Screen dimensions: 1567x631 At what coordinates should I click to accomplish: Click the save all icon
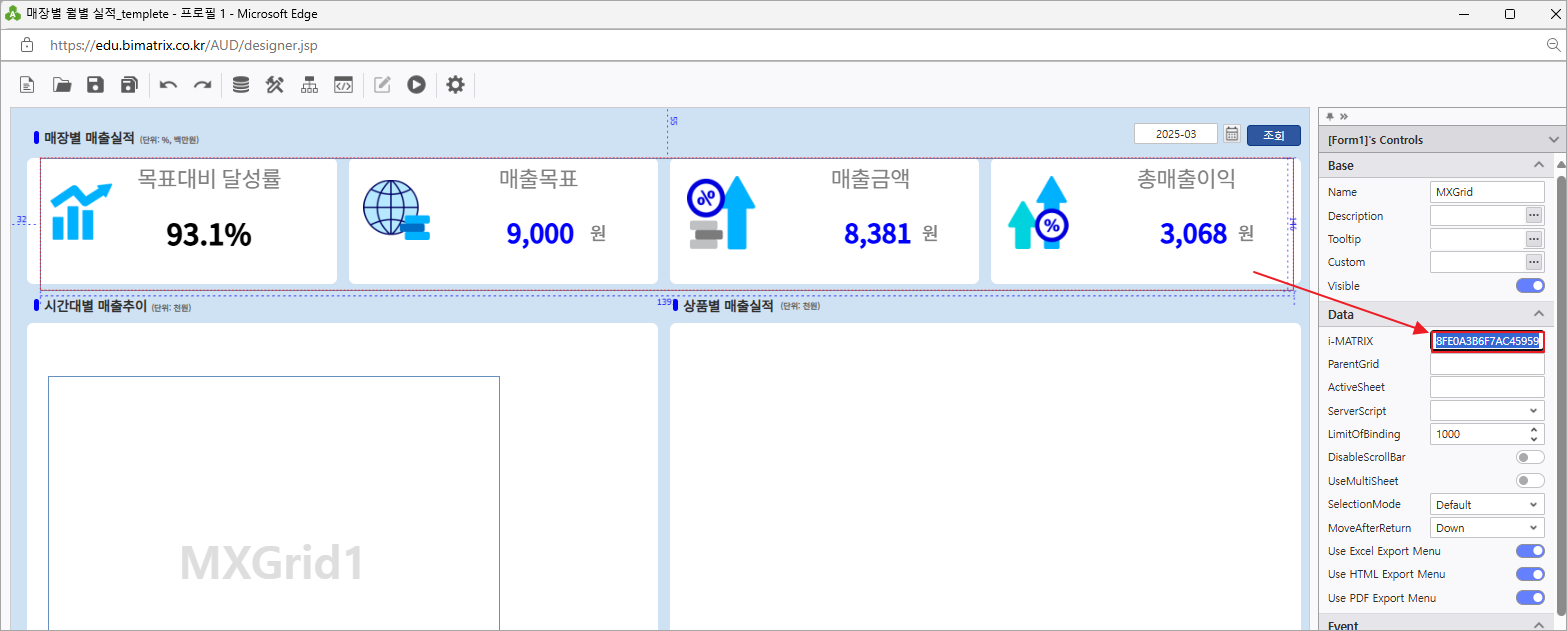(x=129, y=85)
